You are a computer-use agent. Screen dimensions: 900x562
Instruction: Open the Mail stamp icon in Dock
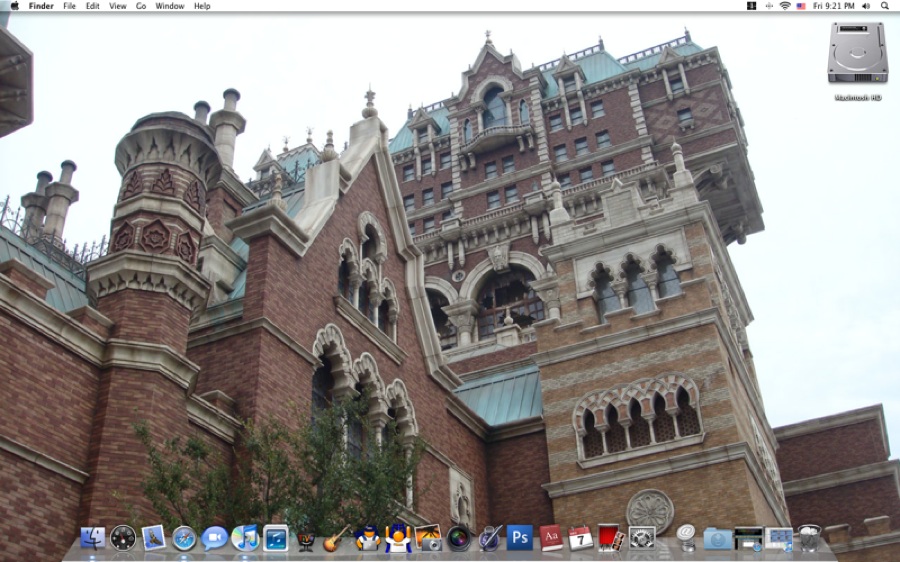coord(153,538)
